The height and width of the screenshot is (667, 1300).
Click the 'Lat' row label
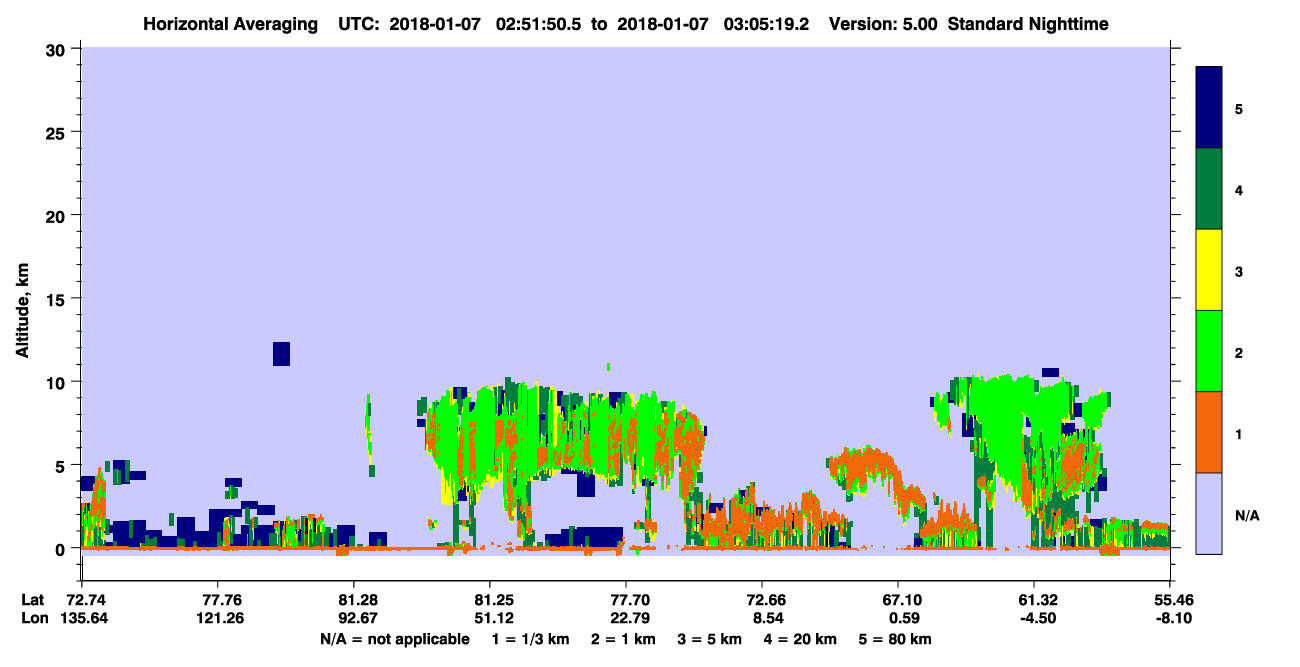point(33,600)
